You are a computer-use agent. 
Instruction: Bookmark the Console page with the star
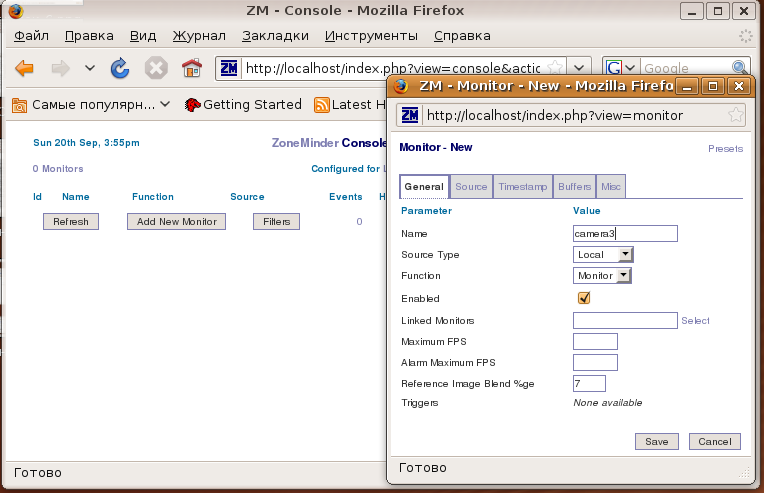click(x=555, y=68)
